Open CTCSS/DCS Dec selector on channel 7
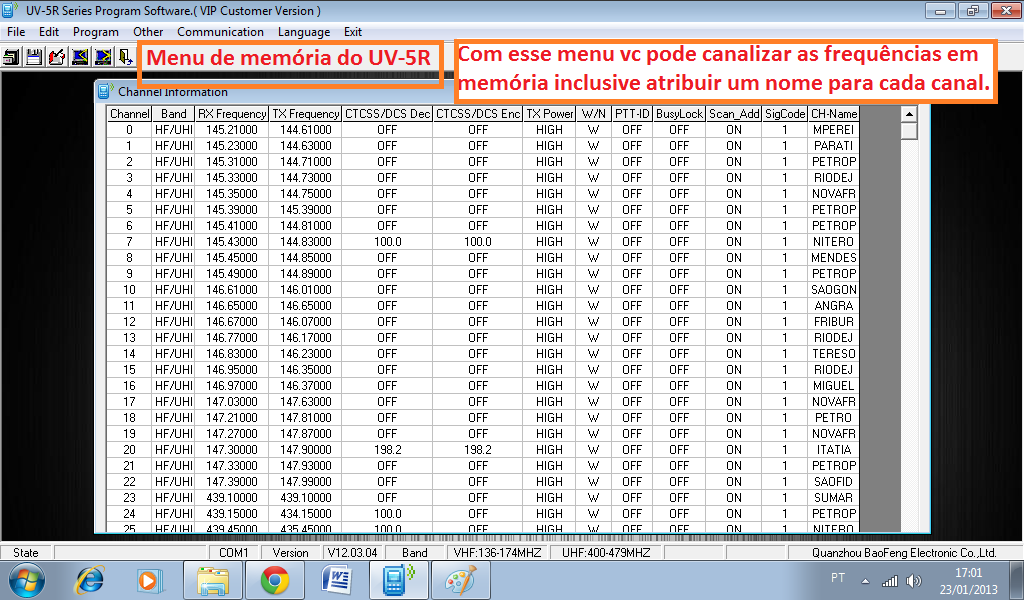The width and height of the screenshot is (1024, 600). point(388,243)
